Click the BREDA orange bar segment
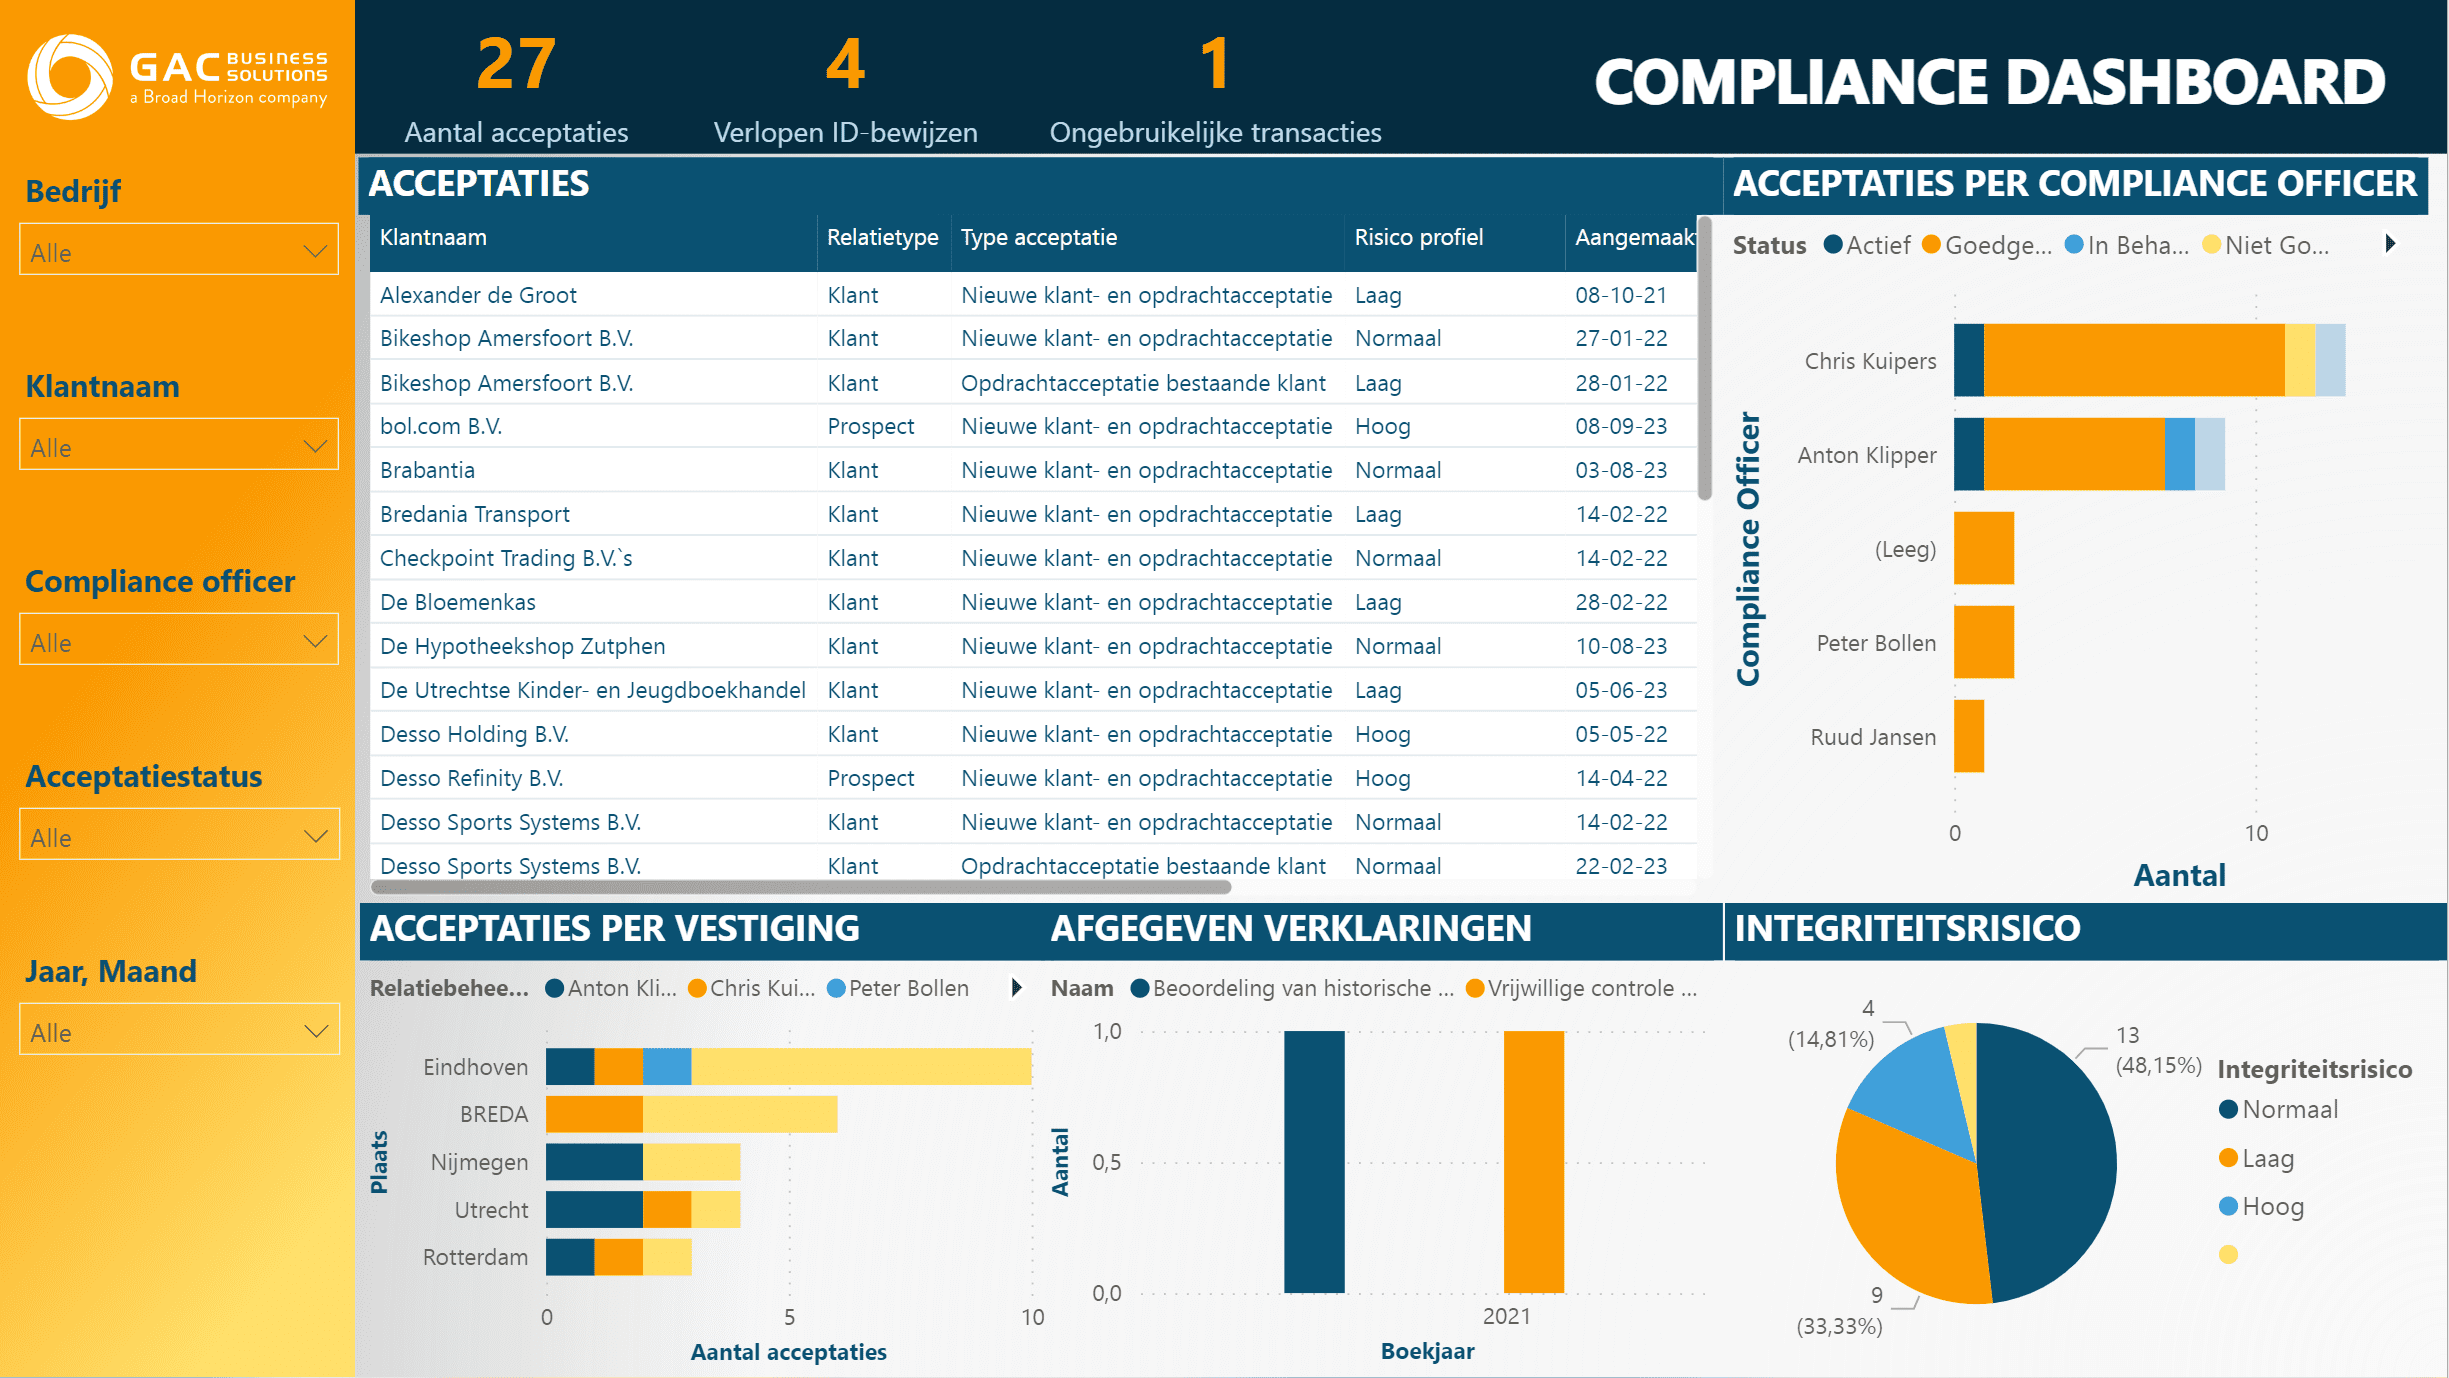Image resolution: width=2449 pixels, height=1378 pixels. (x=594, y=1114)
